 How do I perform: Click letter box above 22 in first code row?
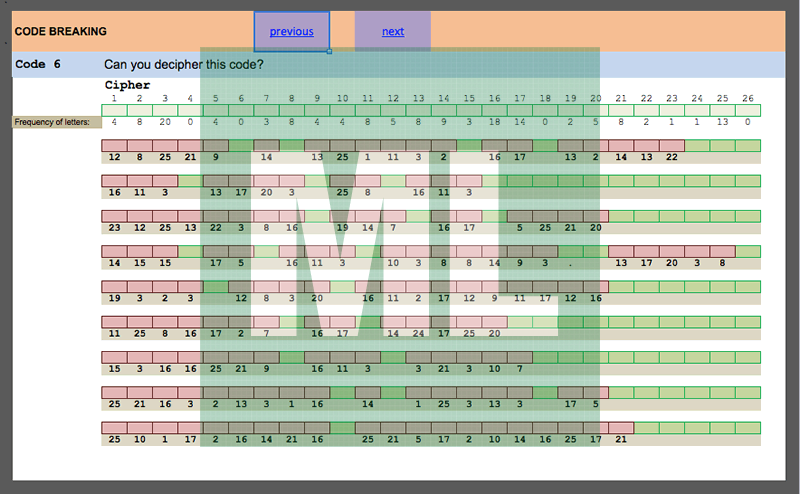tap(671, 146)
